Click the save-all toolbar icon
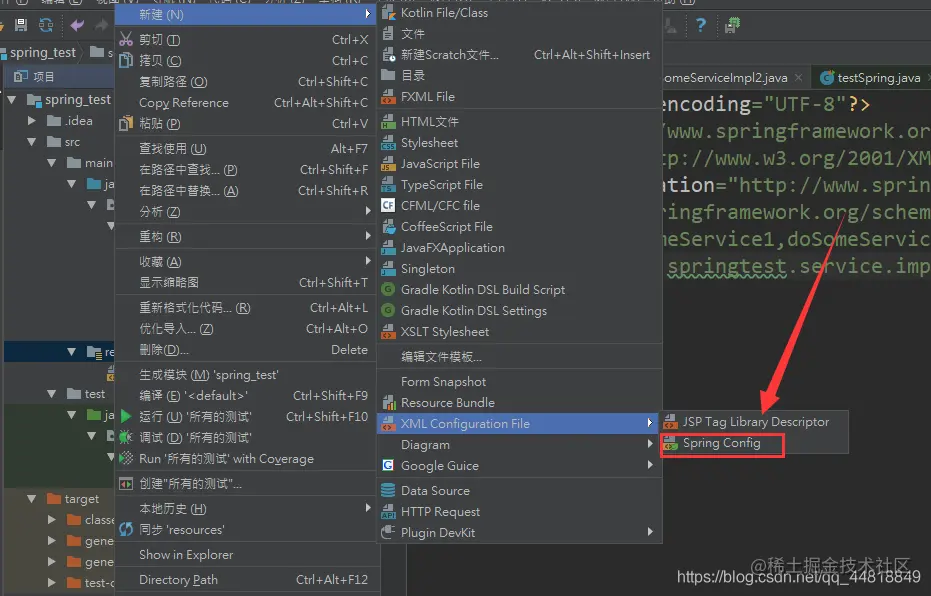 click(x=21, y=24)
